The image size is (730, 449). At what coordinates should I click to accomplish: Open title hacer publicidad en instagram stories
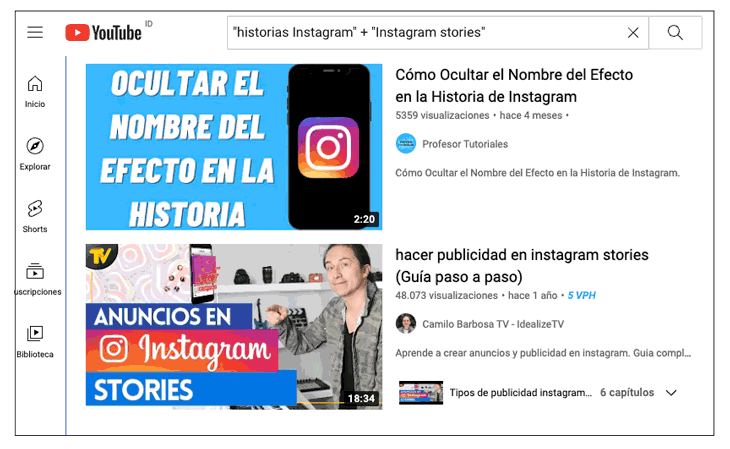coord(521,265)
